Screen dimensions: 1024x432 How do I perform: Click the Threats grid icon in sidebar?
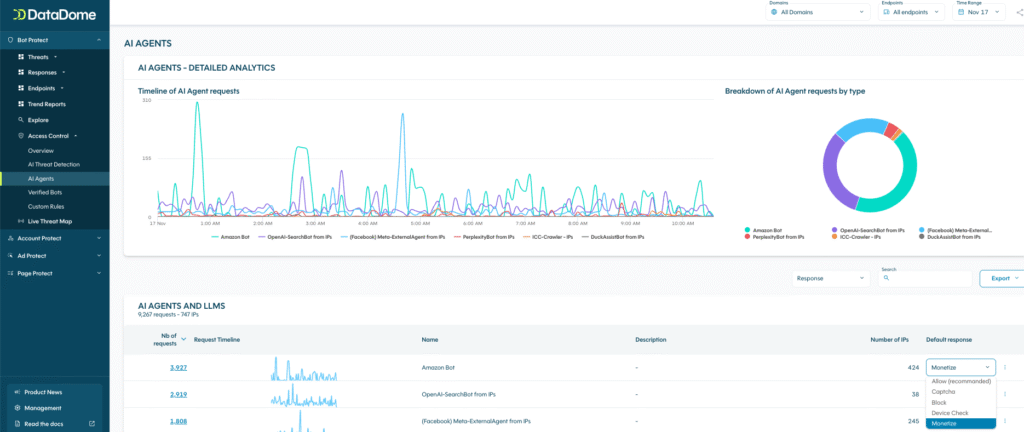tap(20, 57)
